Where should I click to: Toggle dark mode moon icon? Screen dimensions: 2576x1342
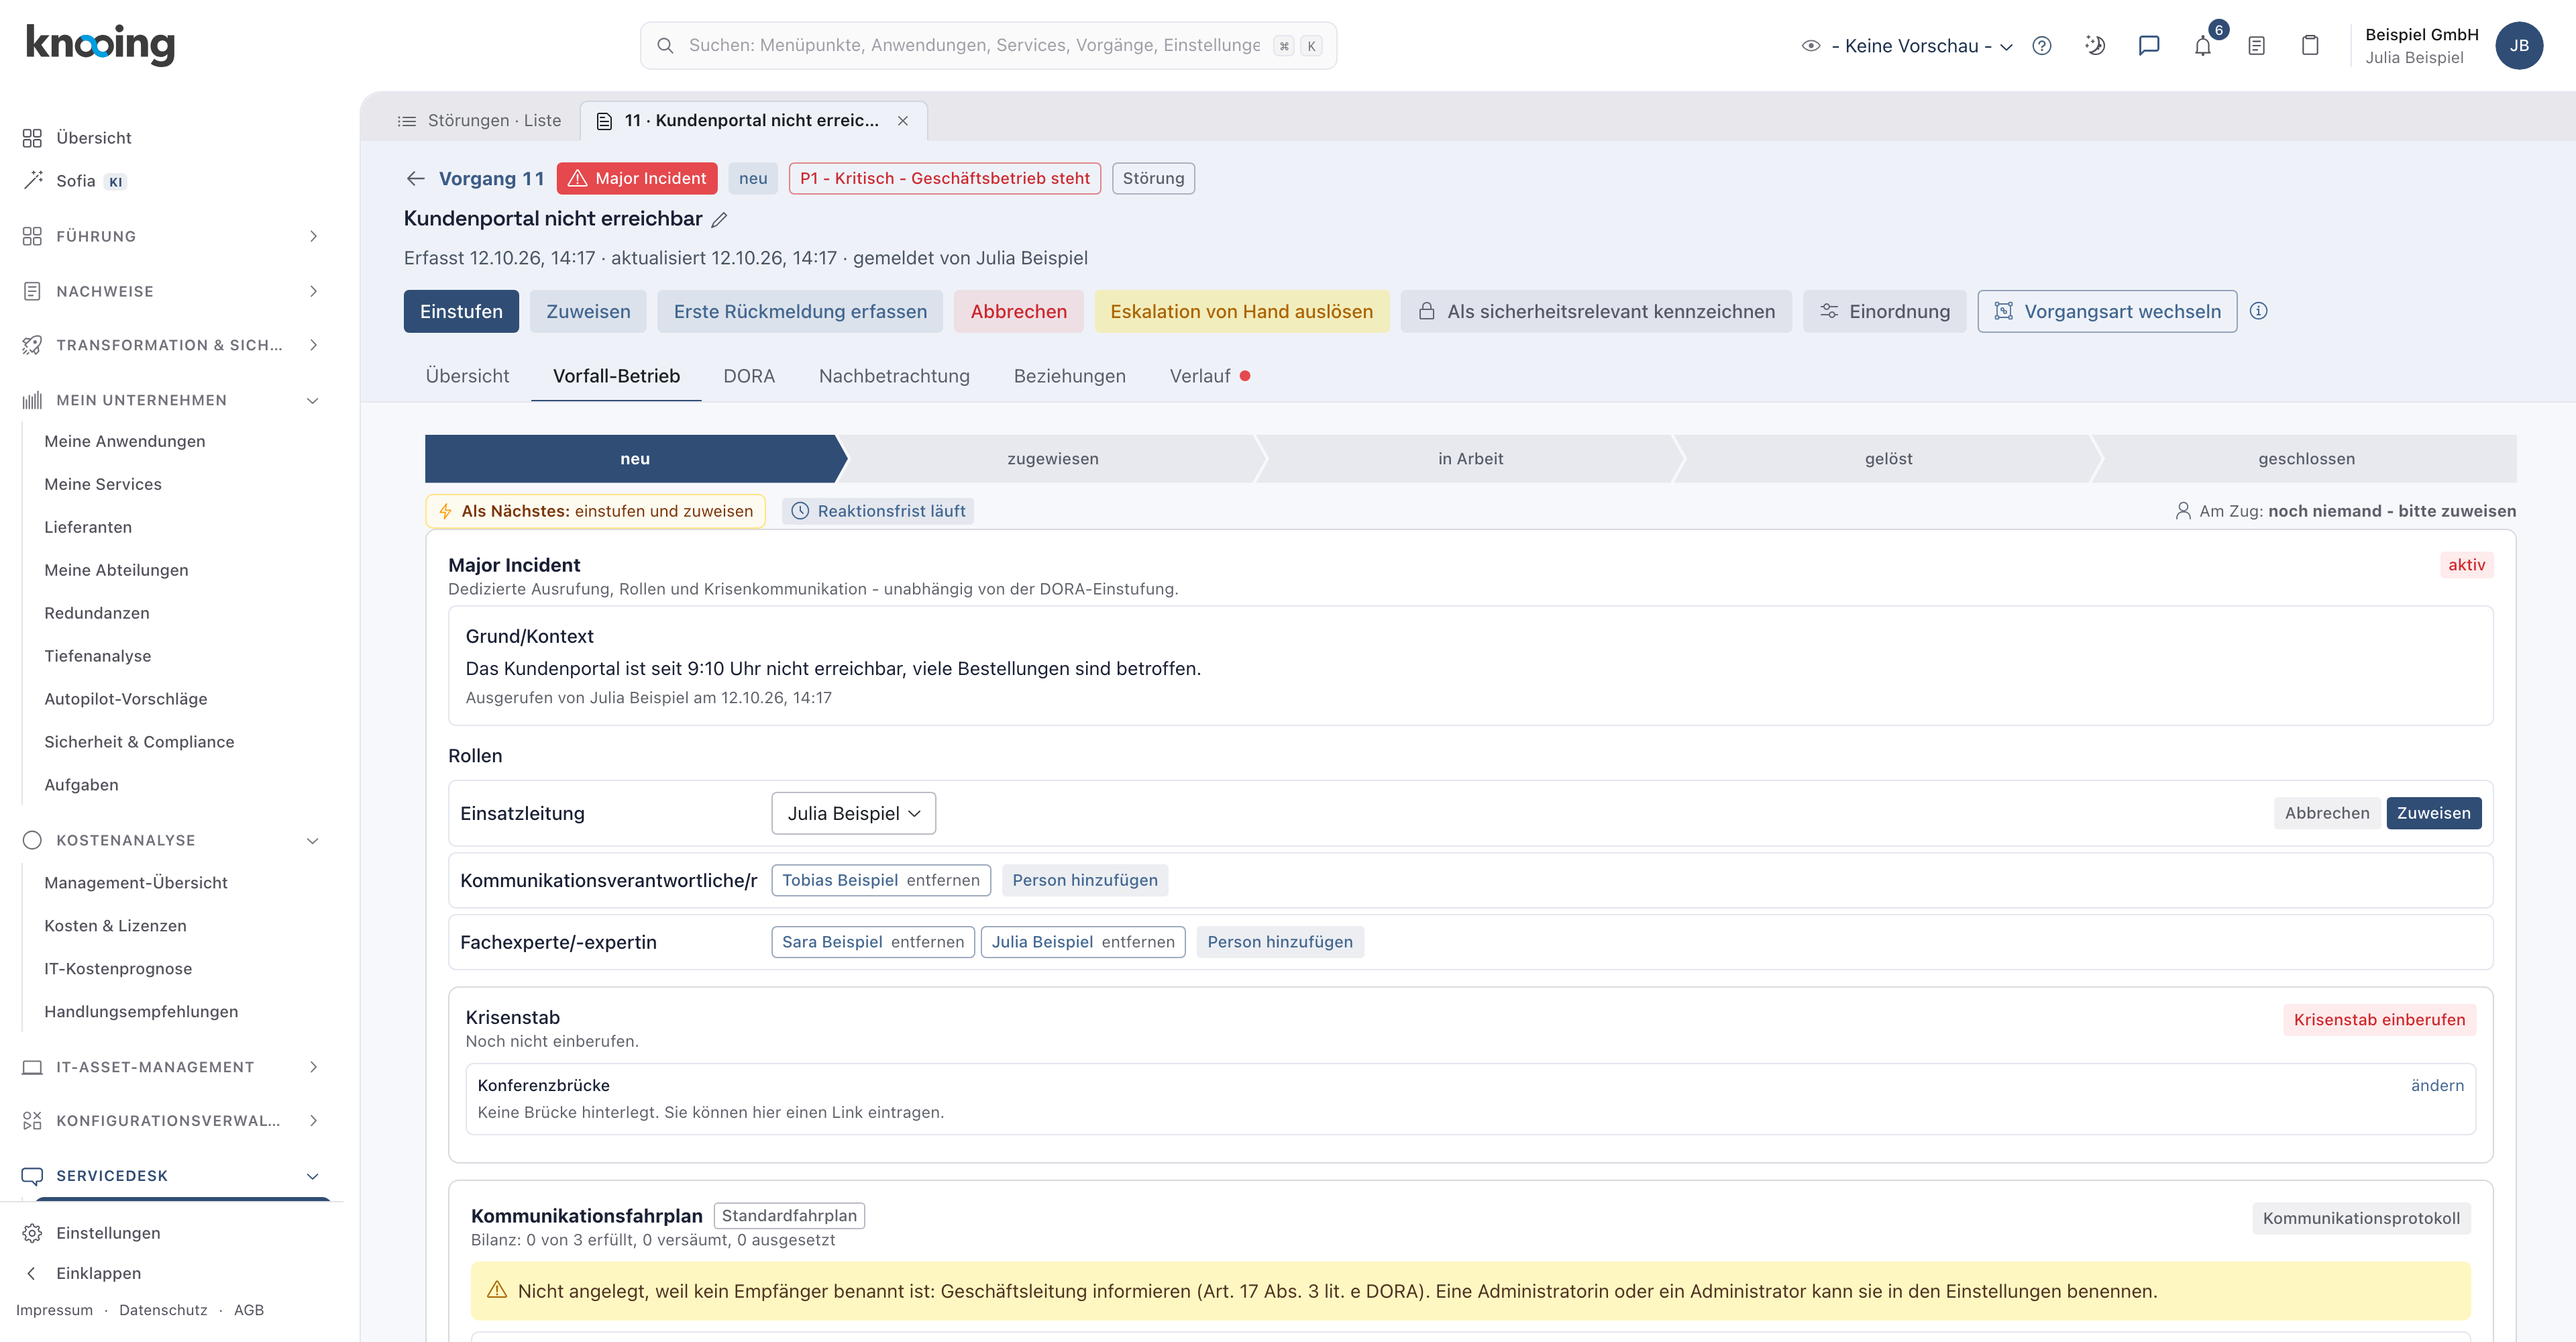click(x=2095, y=46)
